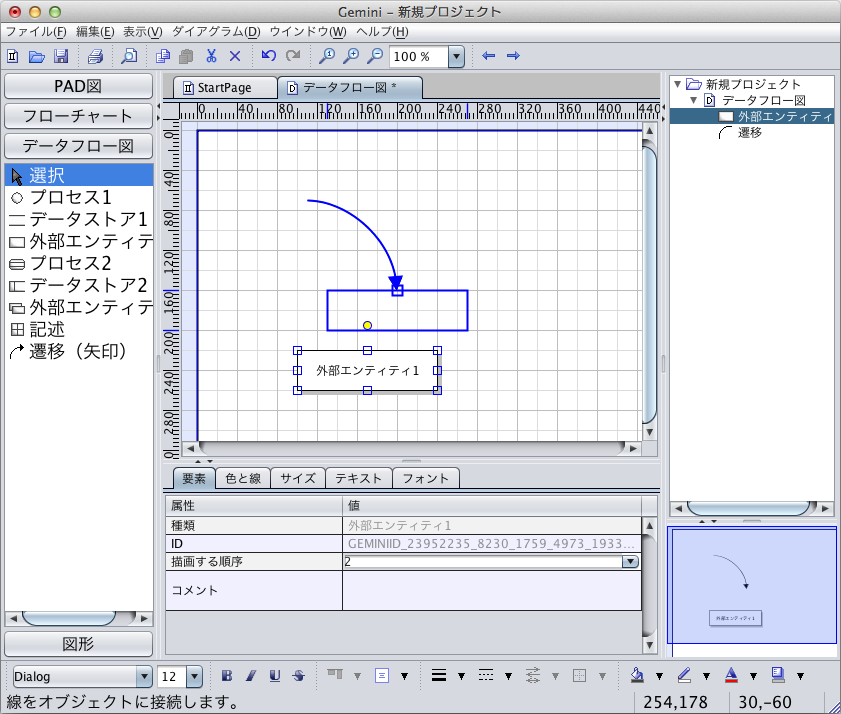Click the shadow effect icon
Screen dimensions: 841x714
(778, 675)
